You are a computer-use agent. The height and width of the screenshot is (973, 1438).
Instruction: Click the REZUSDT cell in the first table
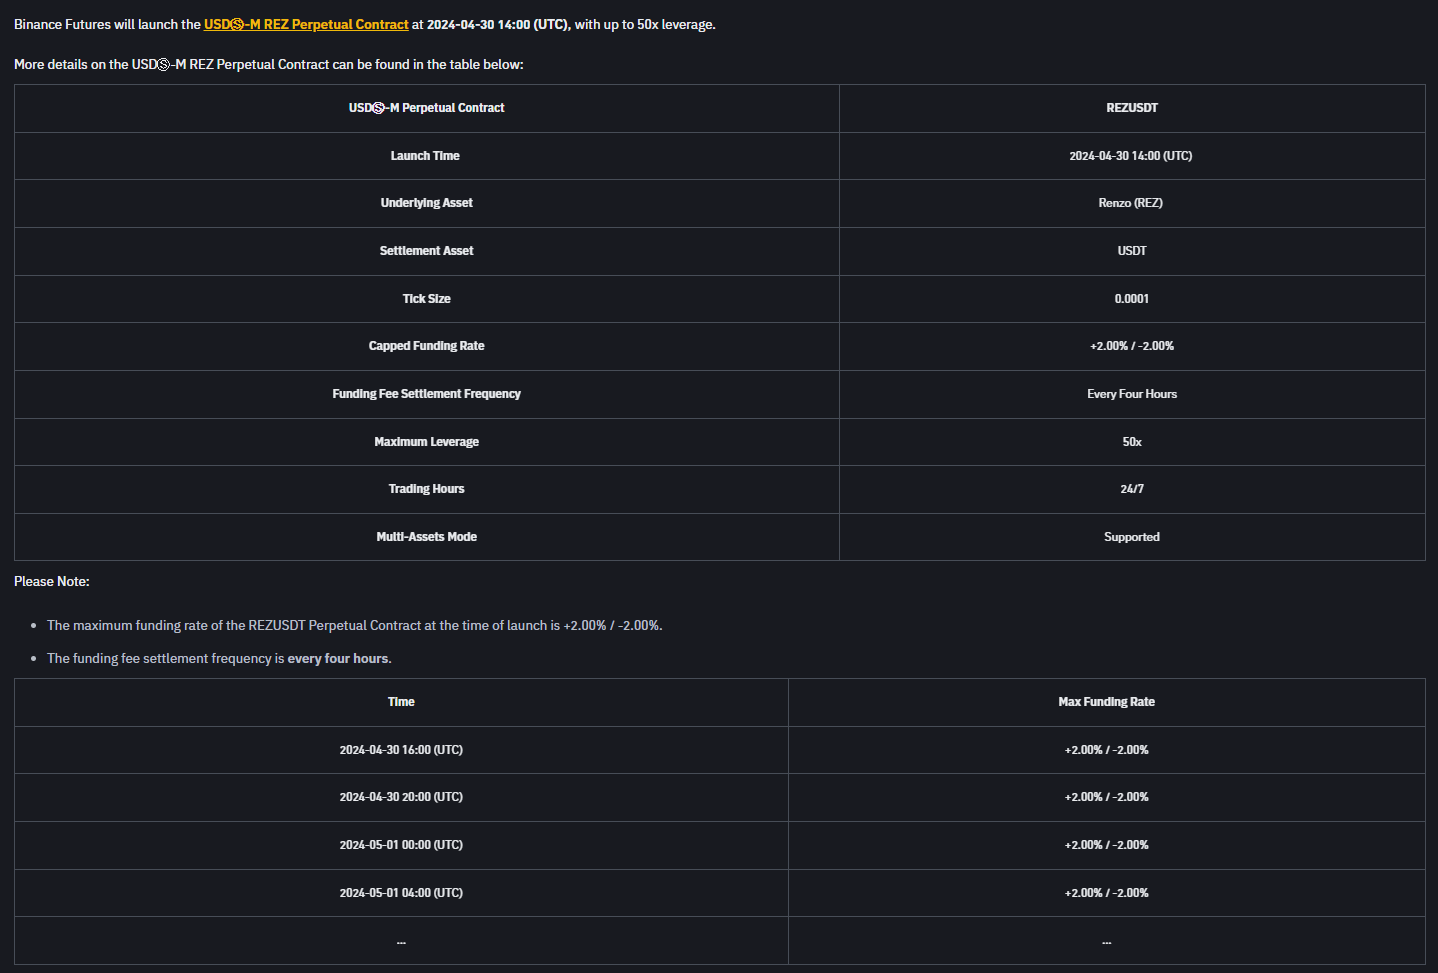[1131, 108]
